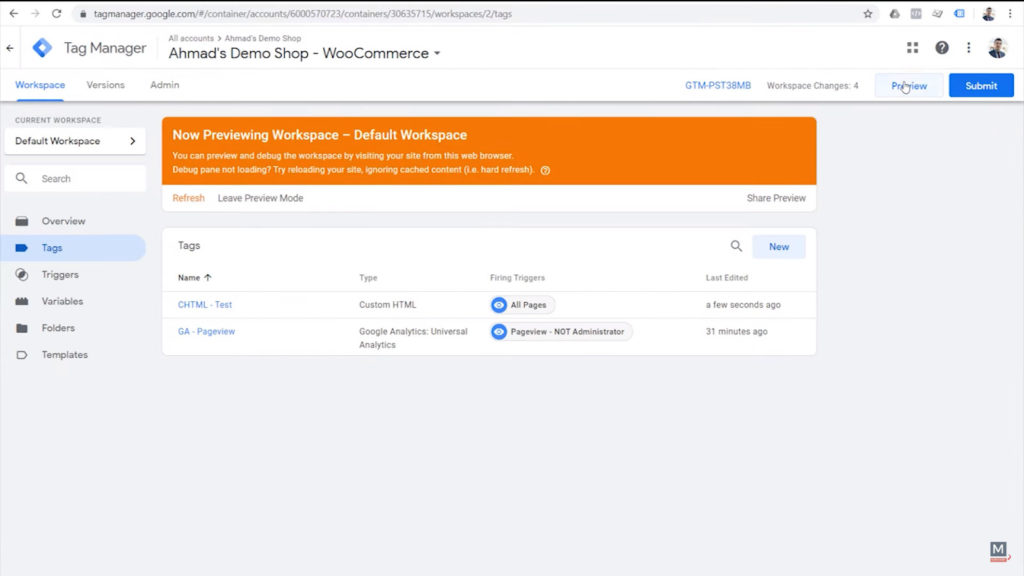Click the help icon in orange preview banner
Viewport: 1024px width, 576px height.
point(545,171)
